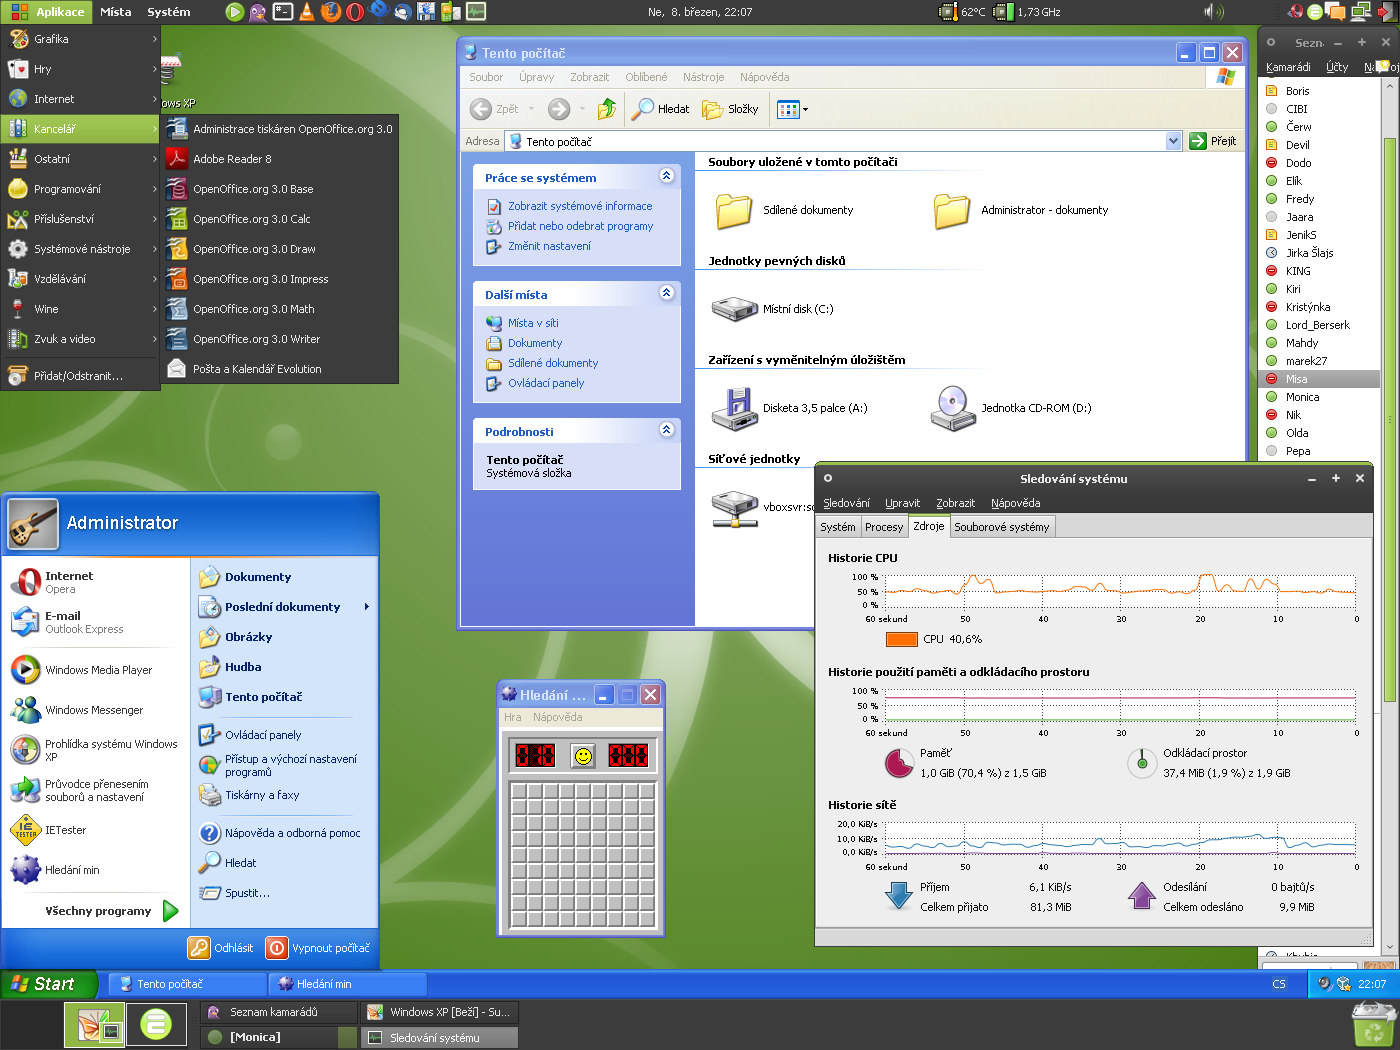Click the Odkládací prostor swap color pie
Viewport: 1400px width, 1050px height.
click(x=1142, y=764)
